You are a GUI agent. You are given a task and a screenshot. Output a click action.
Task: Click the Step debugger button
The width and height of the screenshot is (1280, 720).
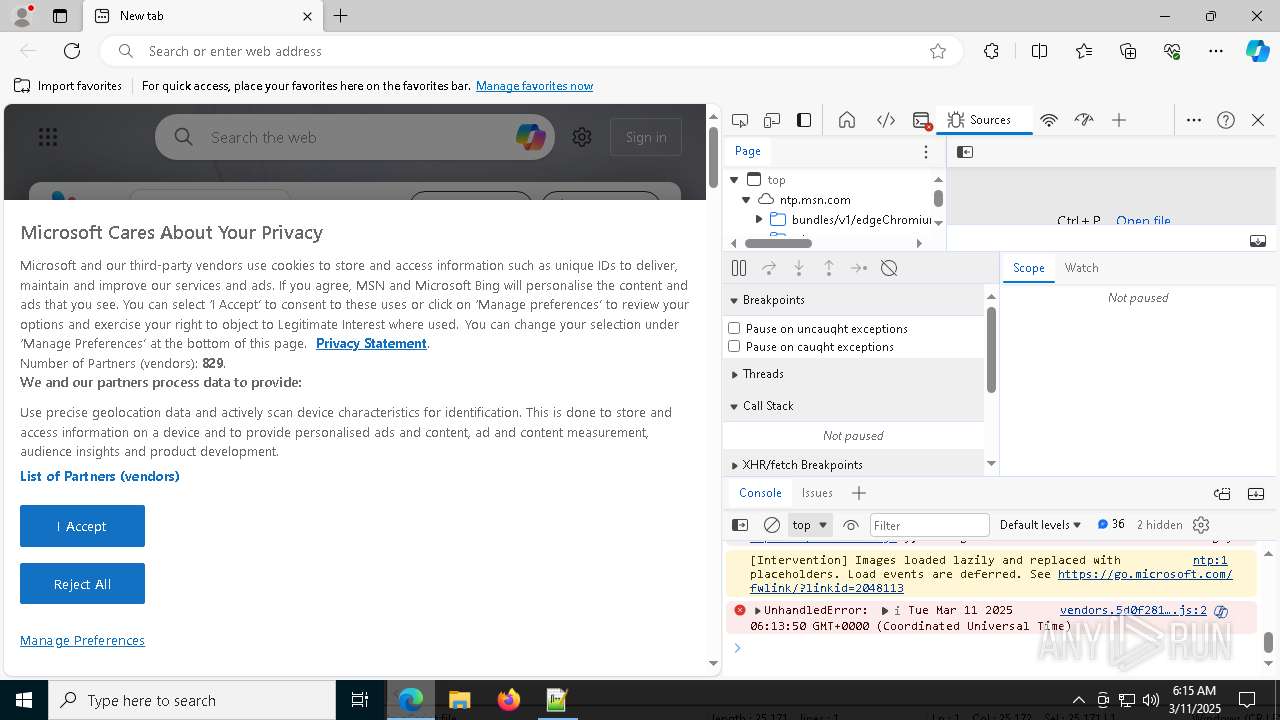859,268
